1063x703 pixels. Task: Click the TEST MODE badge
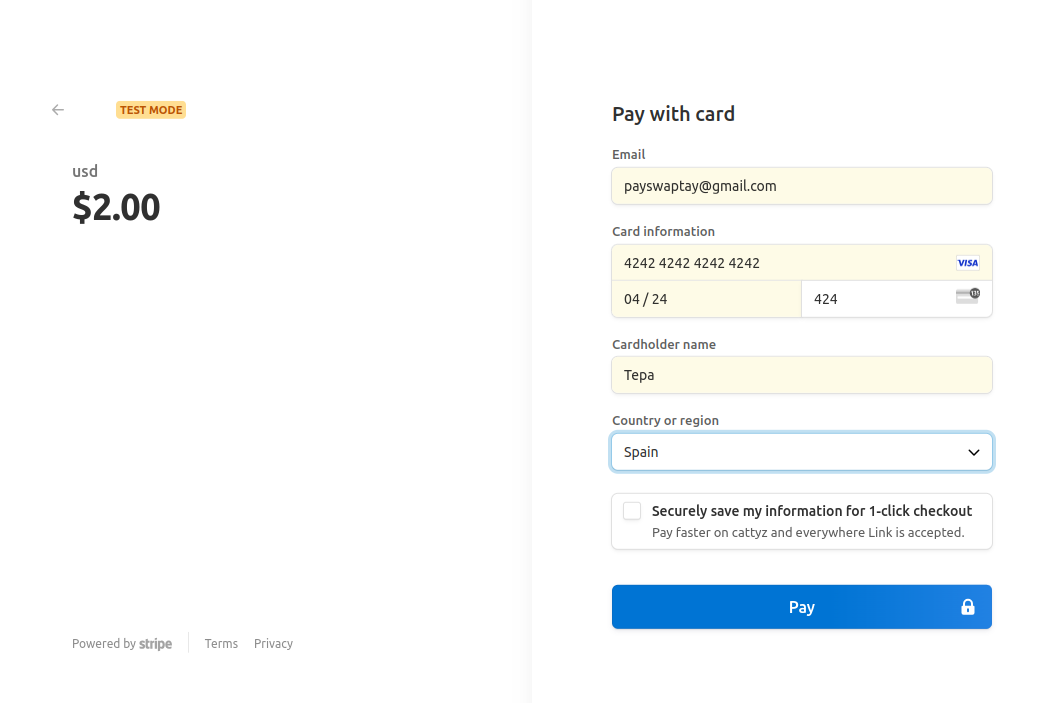click(x=151, y=110)
